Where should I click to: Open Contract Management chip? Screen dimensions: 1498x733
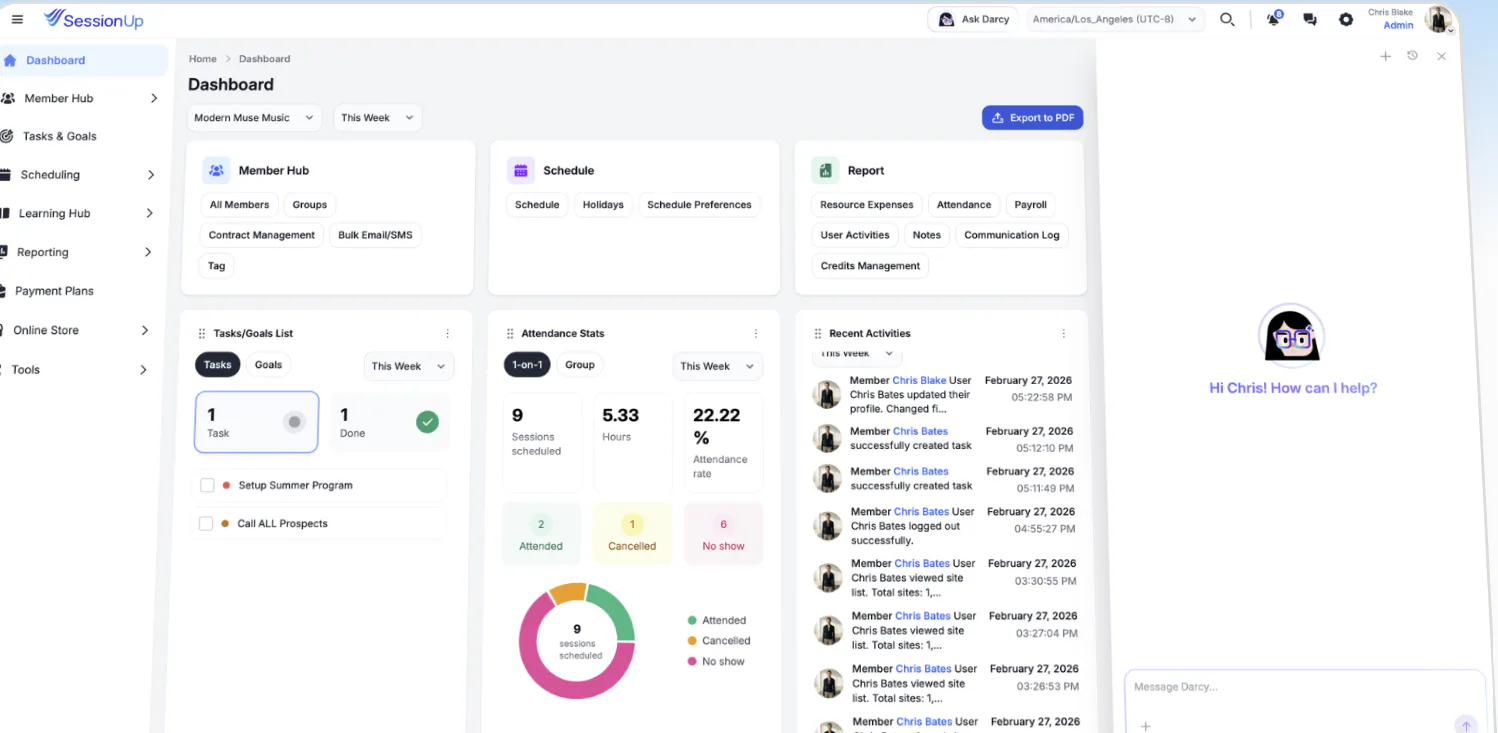262,235
